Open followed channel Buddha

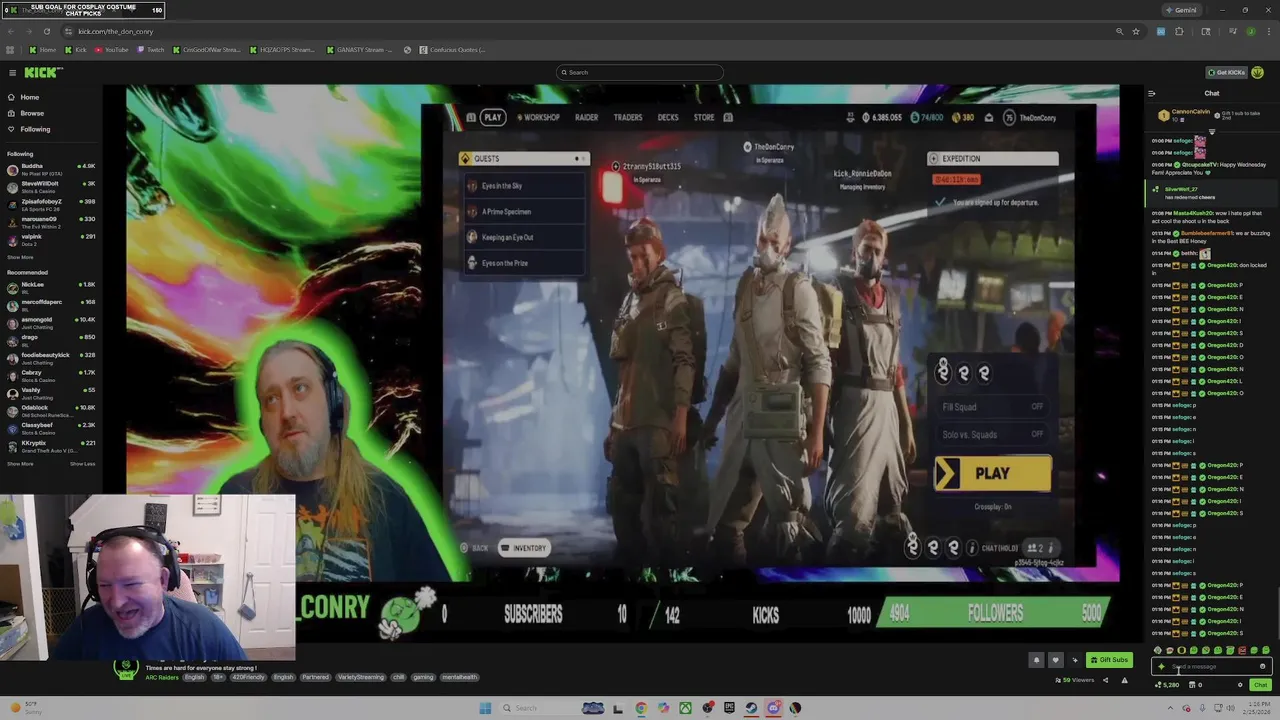[x=50, y=168]
